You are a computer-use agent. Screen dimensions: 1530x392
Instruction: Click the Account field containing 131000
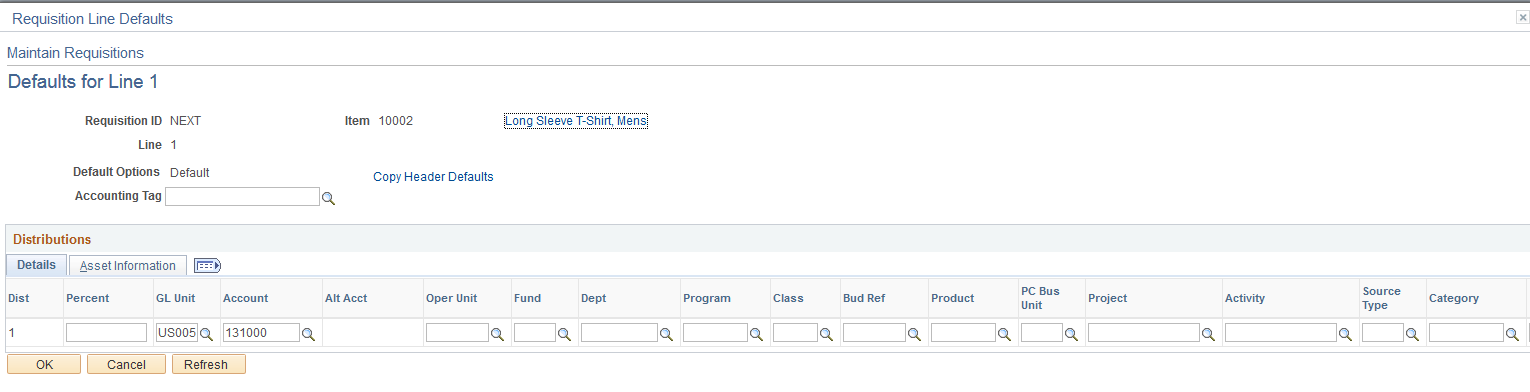pos(261,333)
